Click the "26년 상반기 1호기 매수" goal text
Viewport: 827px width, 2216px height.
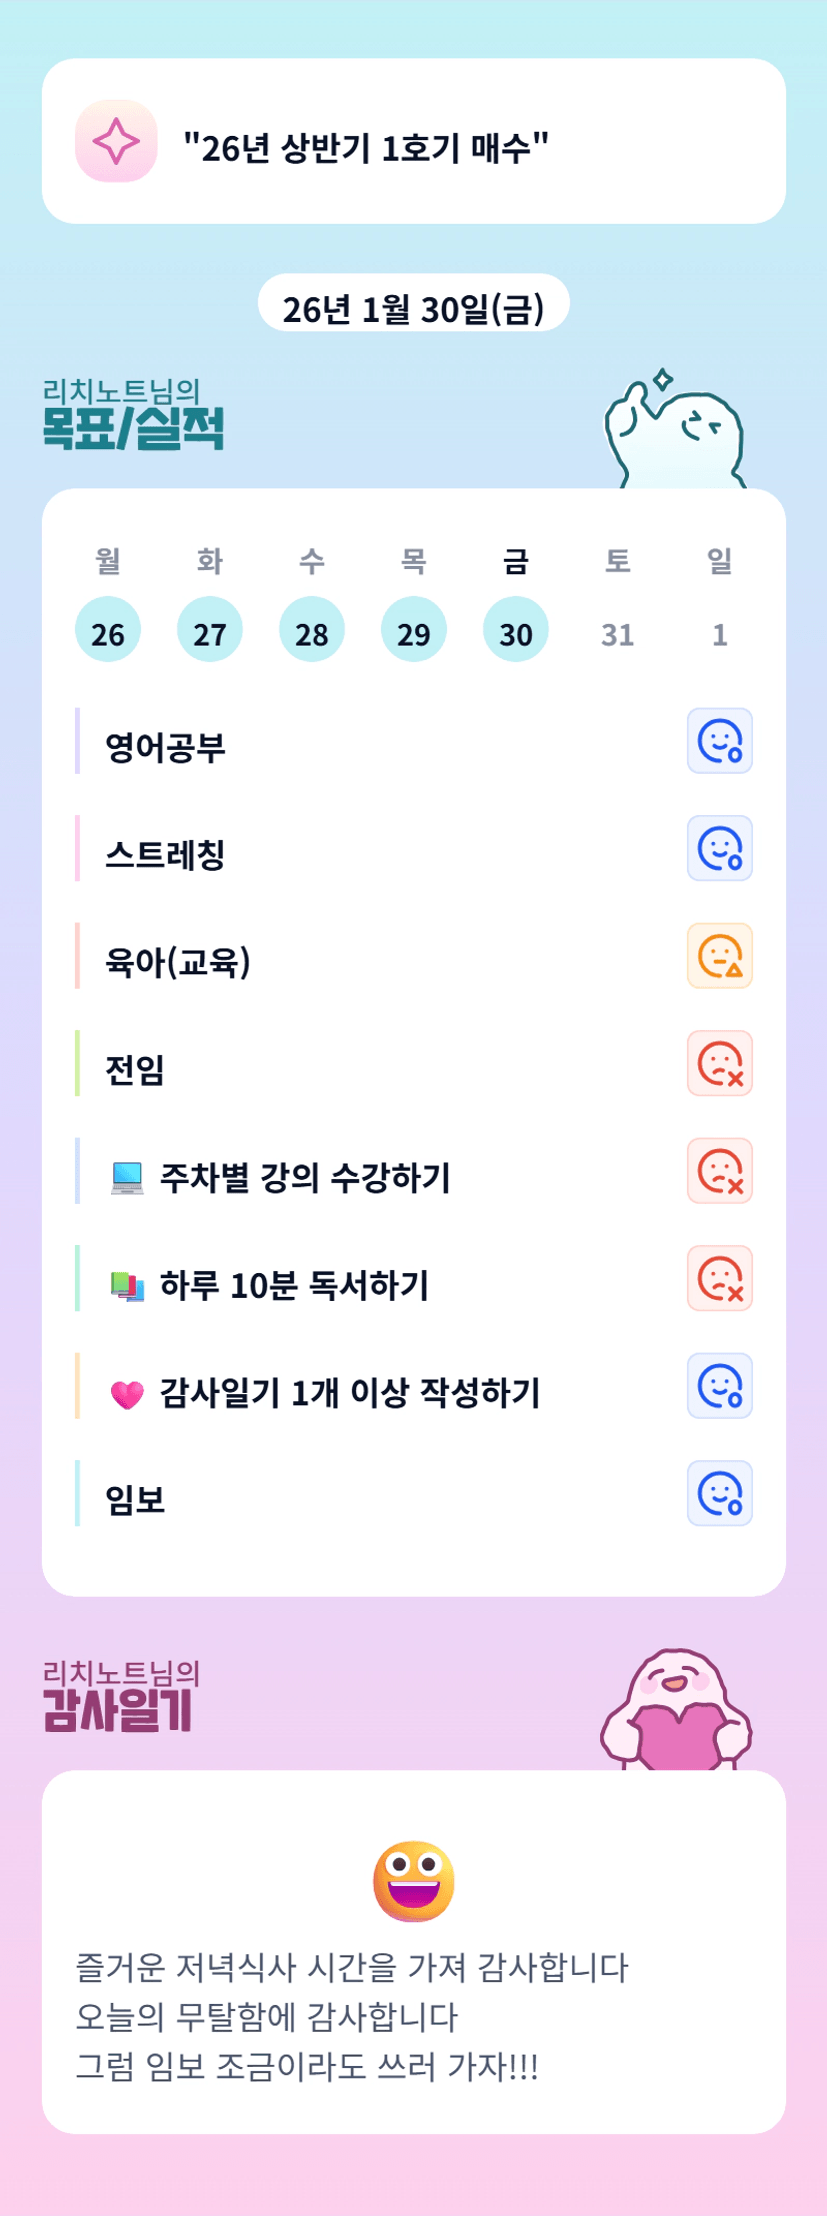pos(366,148)
